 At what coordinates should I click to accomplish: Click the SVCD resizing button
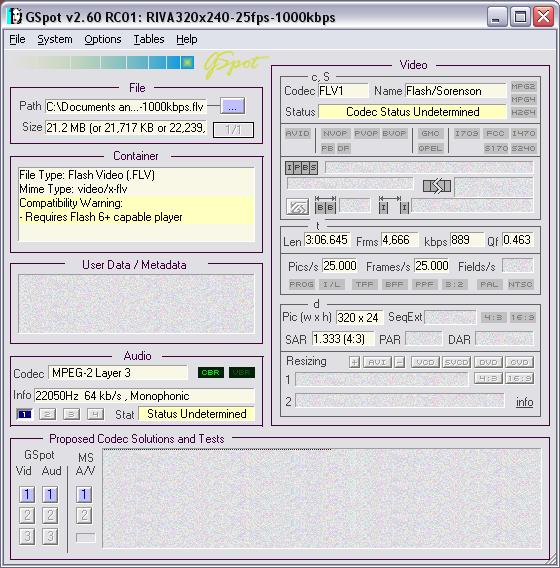pyautogui.click(x=456, y=362)
